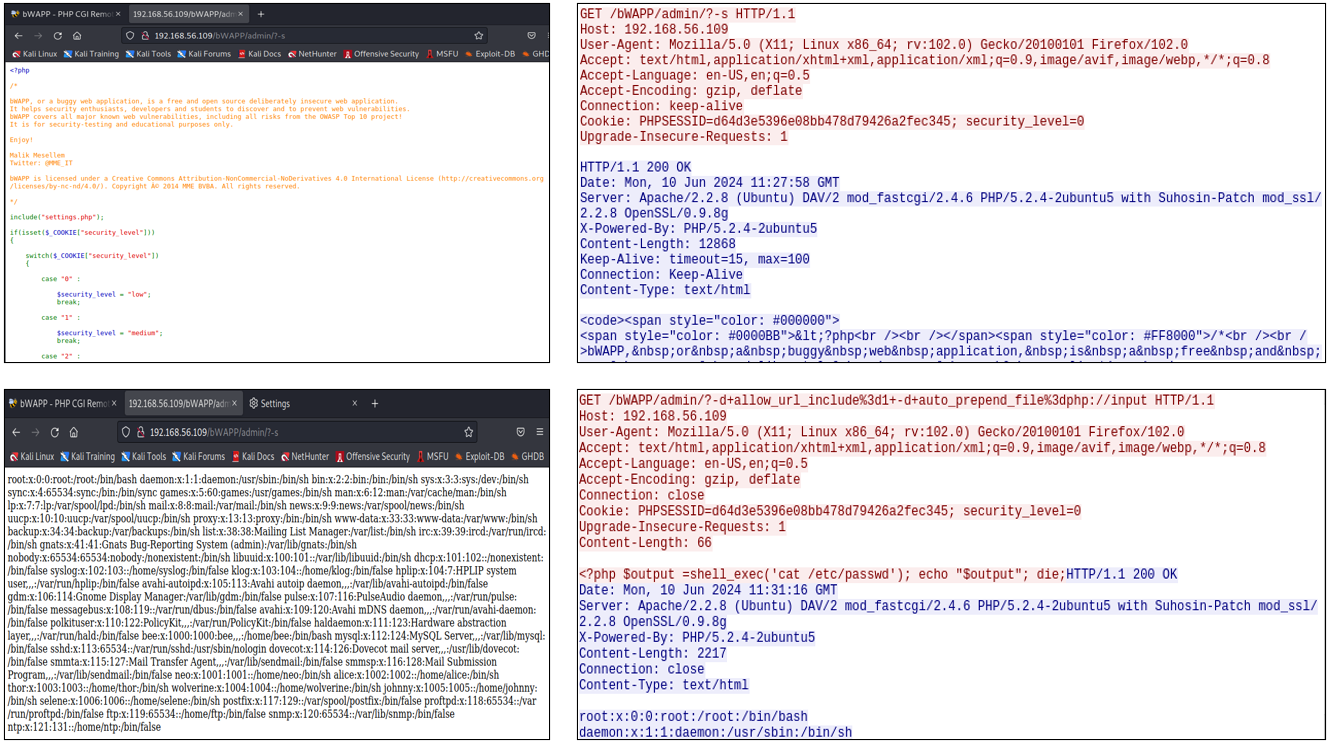The width and height of the screenshot is (1332, 744).
Task: Open MSFU bookmark in bottom browser
Action: click(x=432, y=456)
